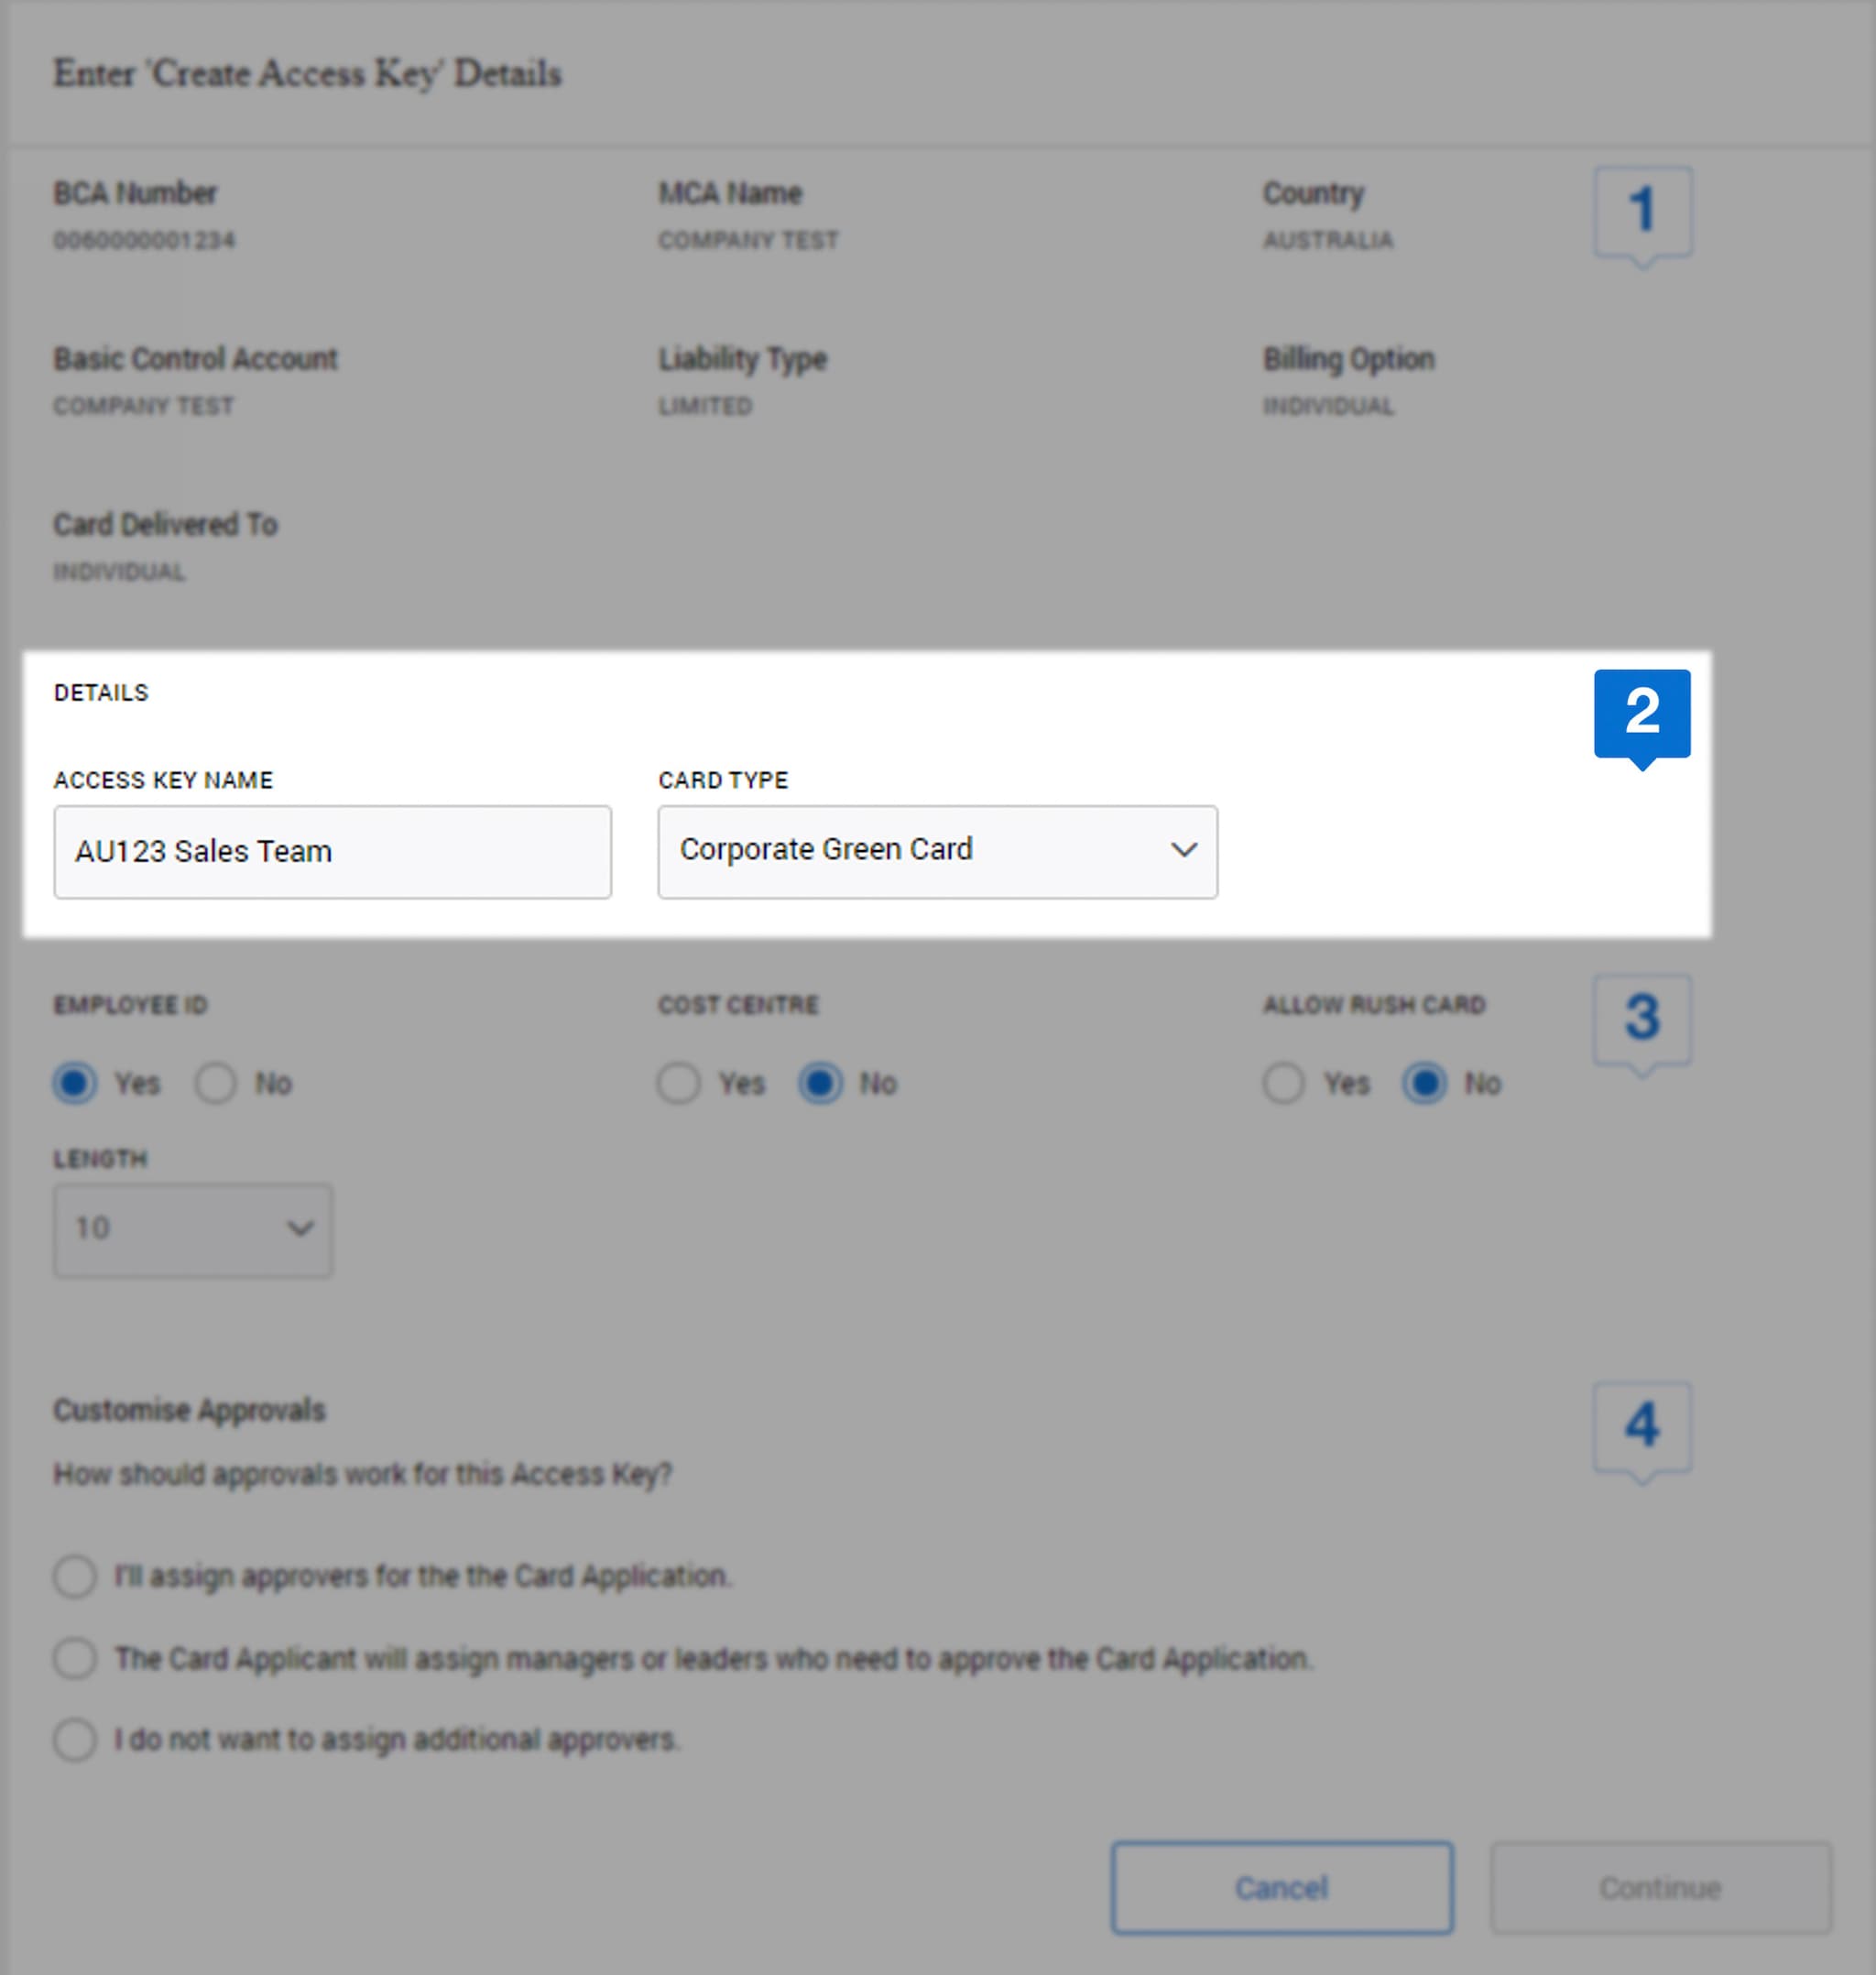The image size is (1876, 1975).
Task: Expand the Length dropdown showing 10
Action: pyautogui.click(x=192, y=1230)
